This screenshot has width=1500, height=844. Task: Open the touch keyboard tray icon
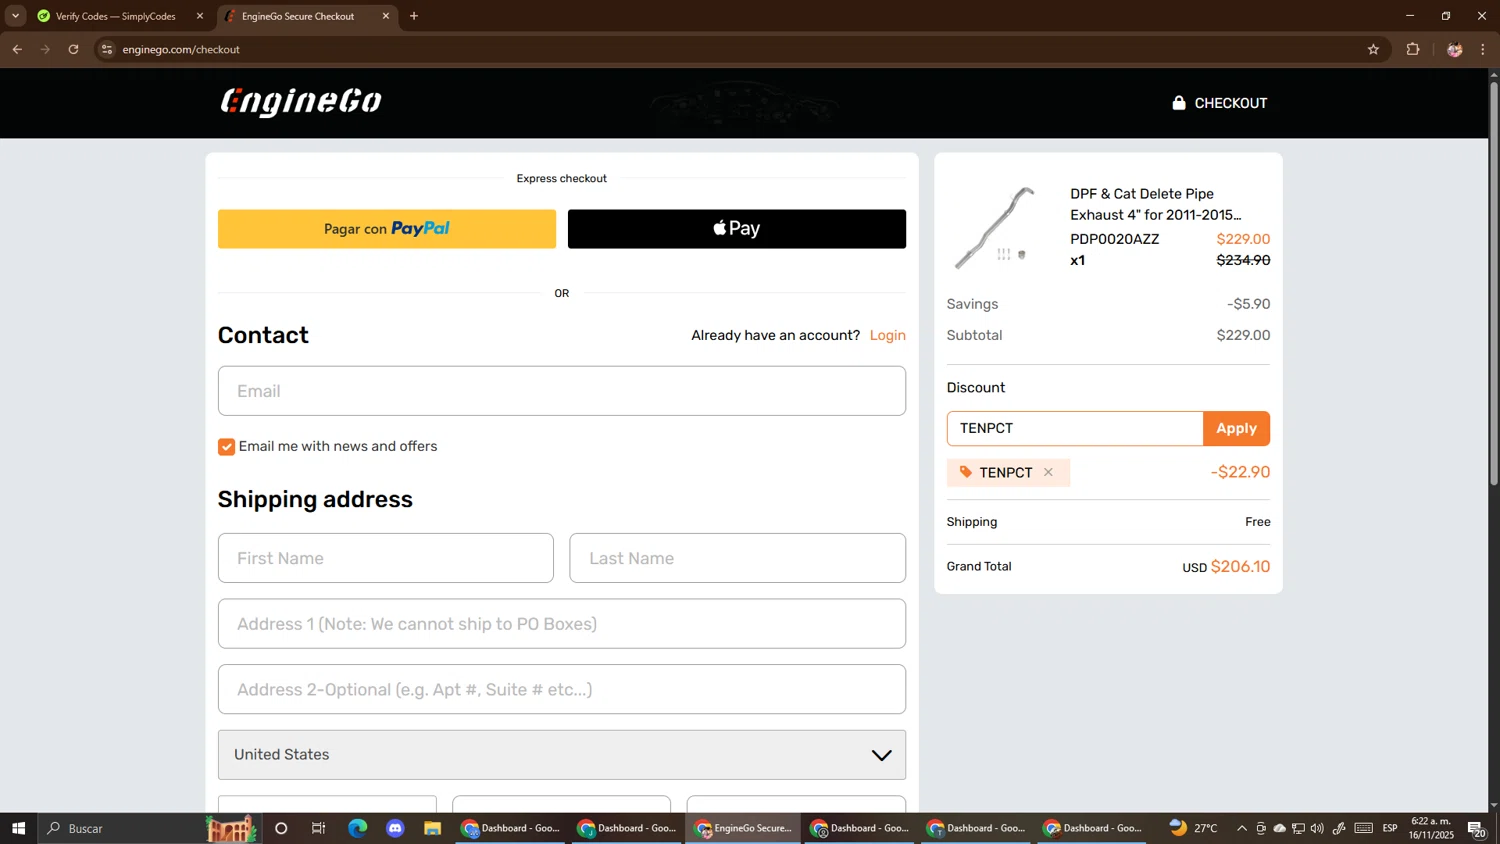(x=1364, y=828)
